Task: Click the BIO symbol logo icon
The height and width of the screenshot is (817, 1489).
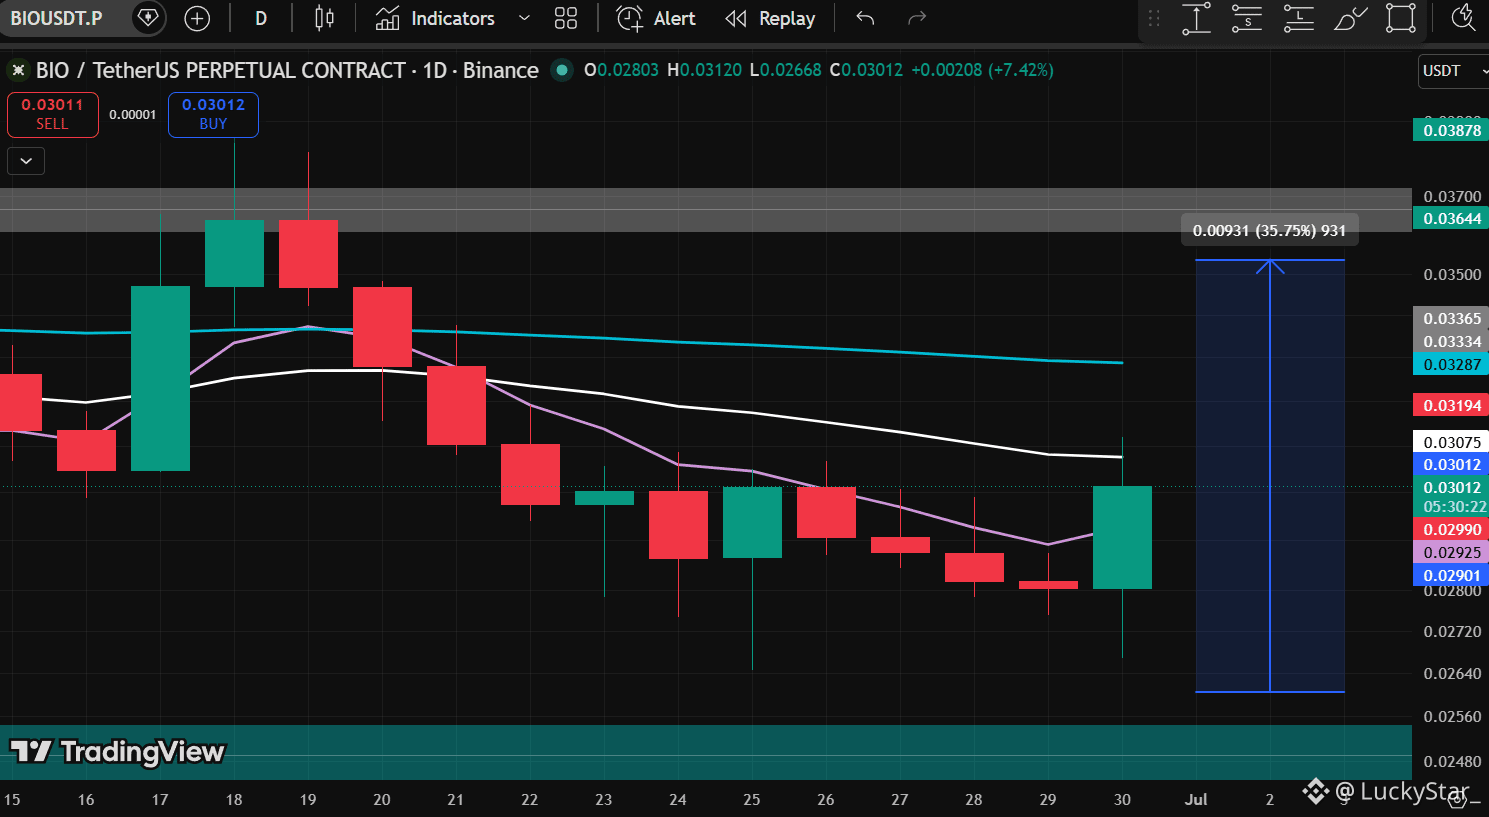Action: [x=18, y=70]
